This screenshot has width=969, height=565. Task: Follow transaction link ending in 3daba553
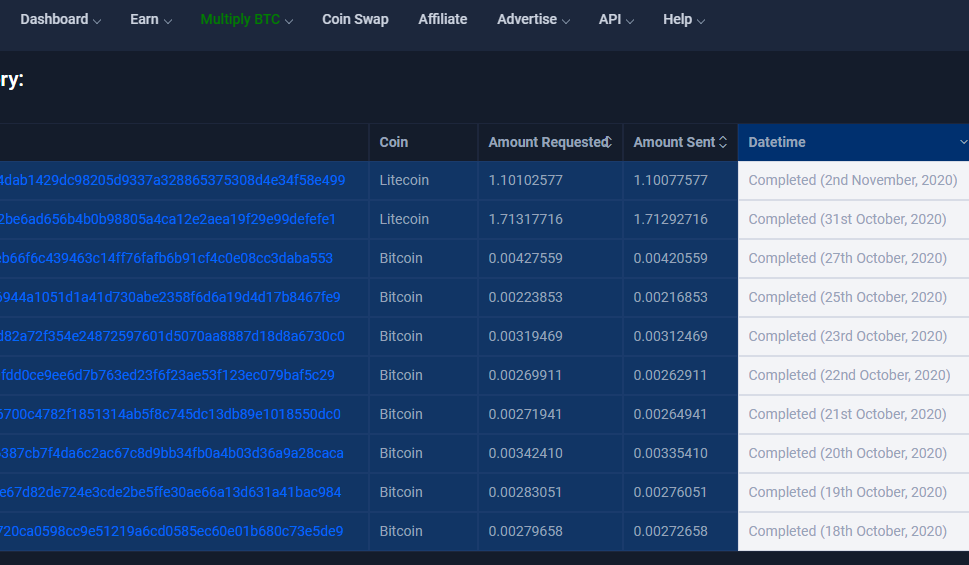click(x=166, y=259)
